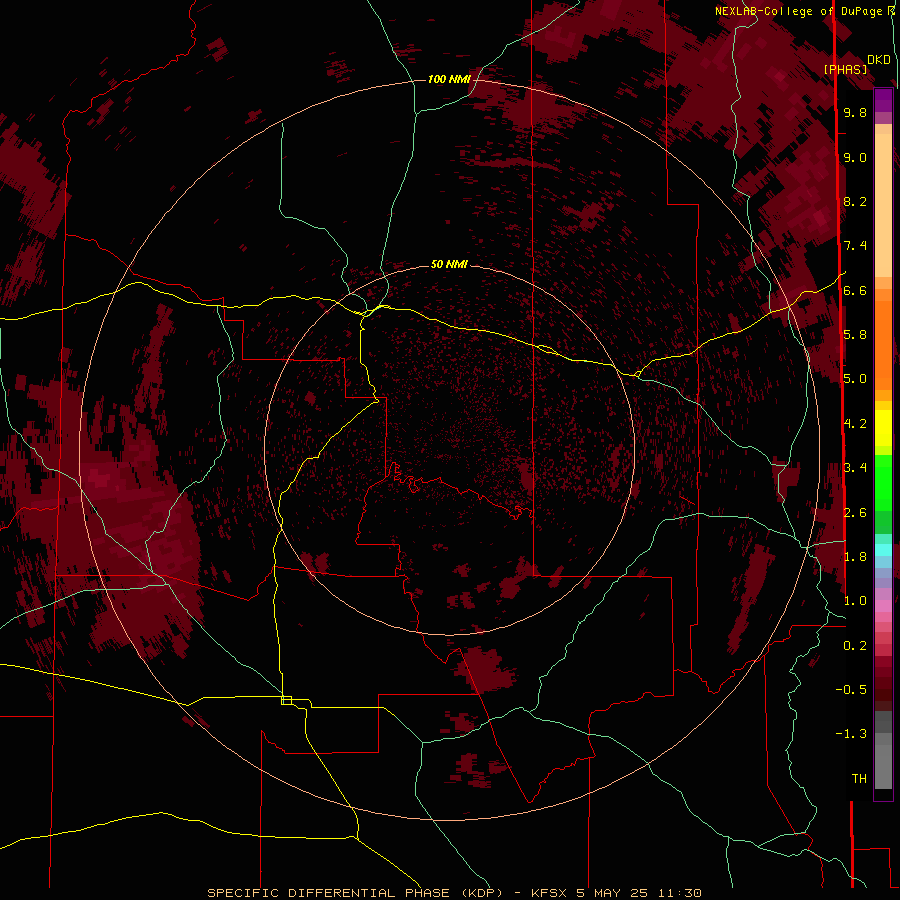Click the 9.0 scale value
Image resolution: width=900 pixels, height=900 pixels.
point(855,157)
